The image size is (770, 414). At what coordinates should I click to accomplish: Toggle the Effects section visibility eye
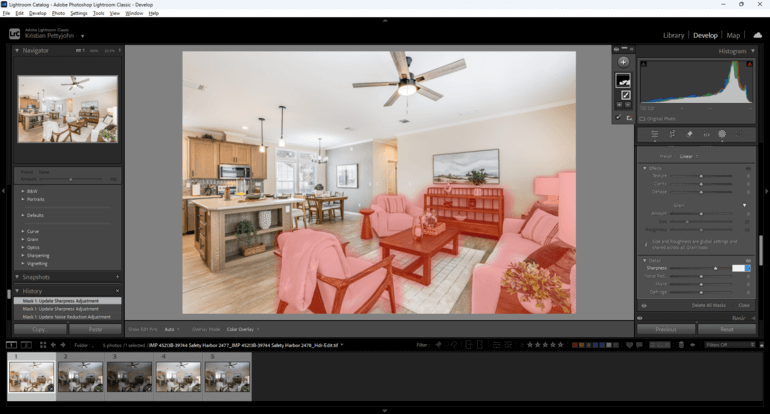coord(749,168)
